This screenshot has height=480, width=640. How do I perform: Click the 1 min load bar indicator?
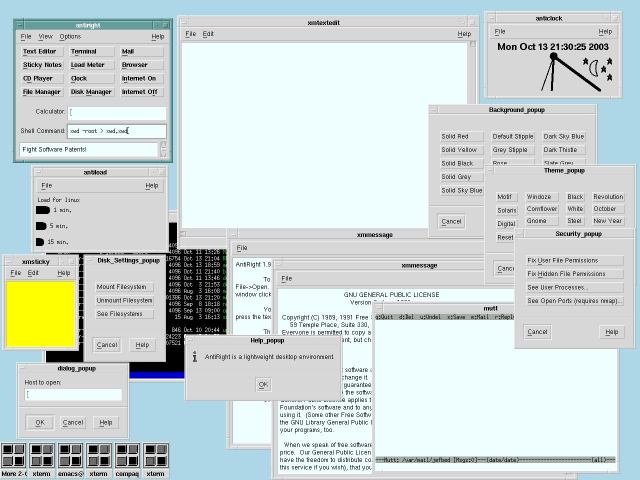43,210
